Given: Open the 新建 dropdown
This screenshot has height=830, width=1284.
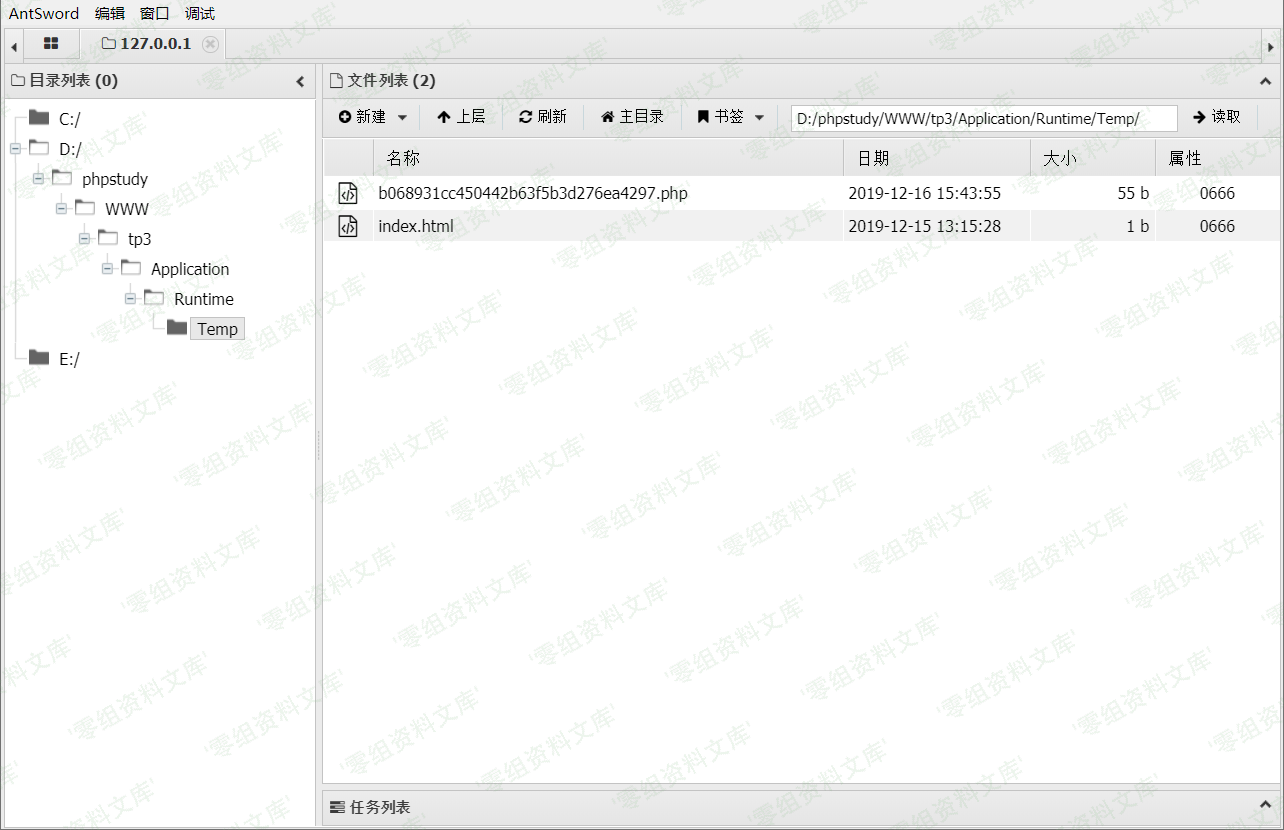Looking at the screenshot, I should coord(373,117).
